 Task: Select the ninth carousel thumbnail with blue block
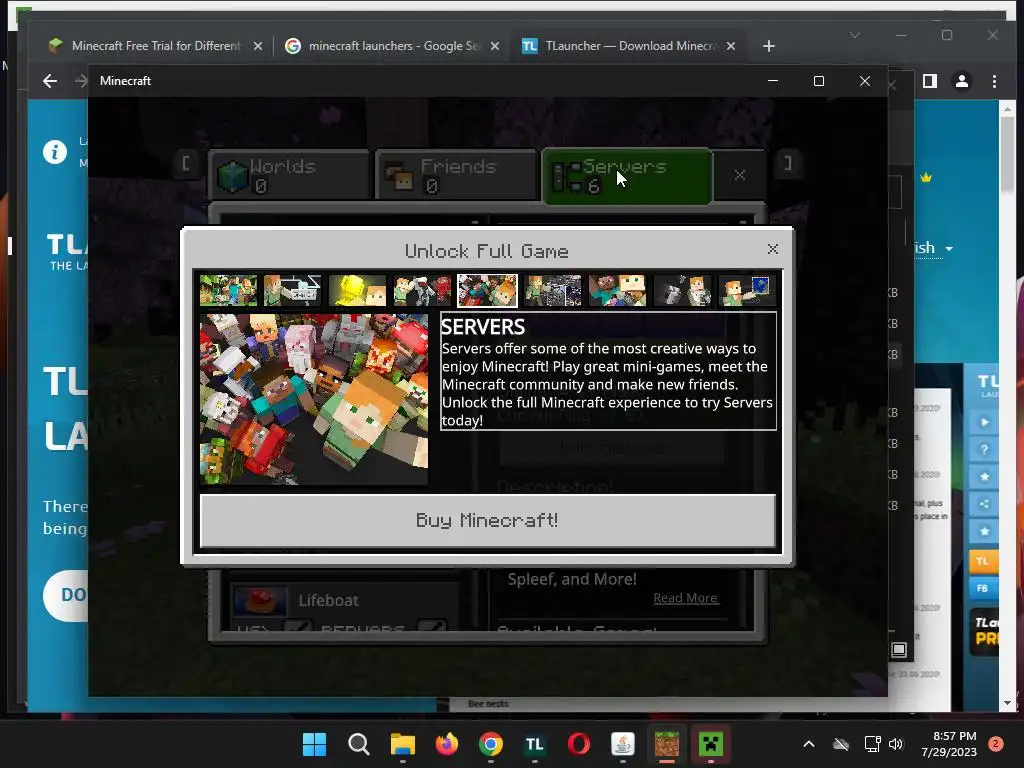pyautogui.click(x=747, y=291)
